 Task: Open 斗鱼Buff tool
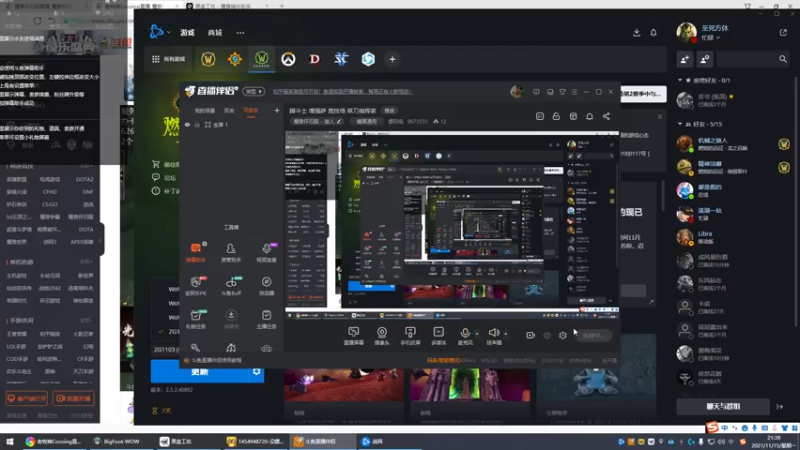(231, 286)
